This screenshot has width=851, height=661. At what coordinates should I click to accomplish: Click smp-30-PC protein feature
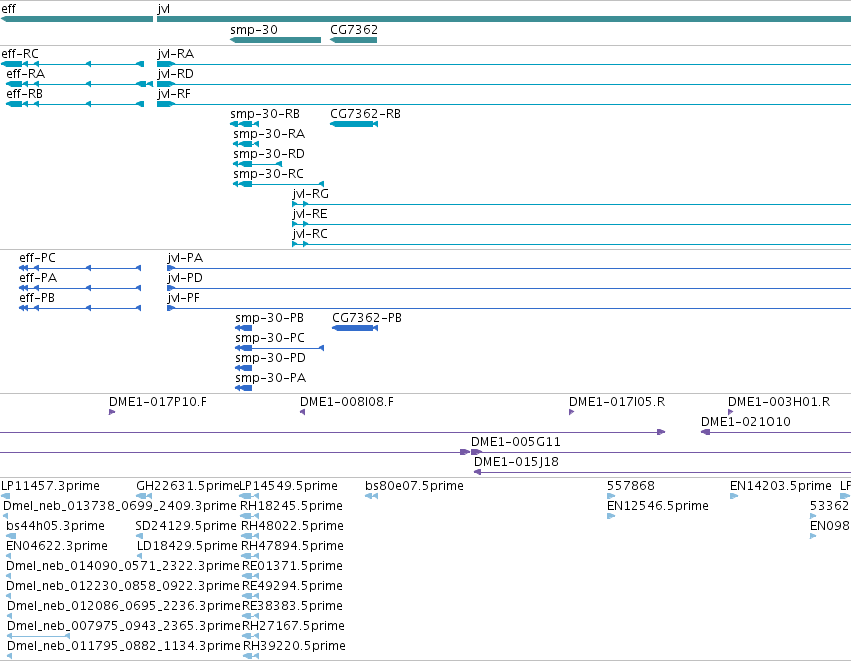(280, 348)
